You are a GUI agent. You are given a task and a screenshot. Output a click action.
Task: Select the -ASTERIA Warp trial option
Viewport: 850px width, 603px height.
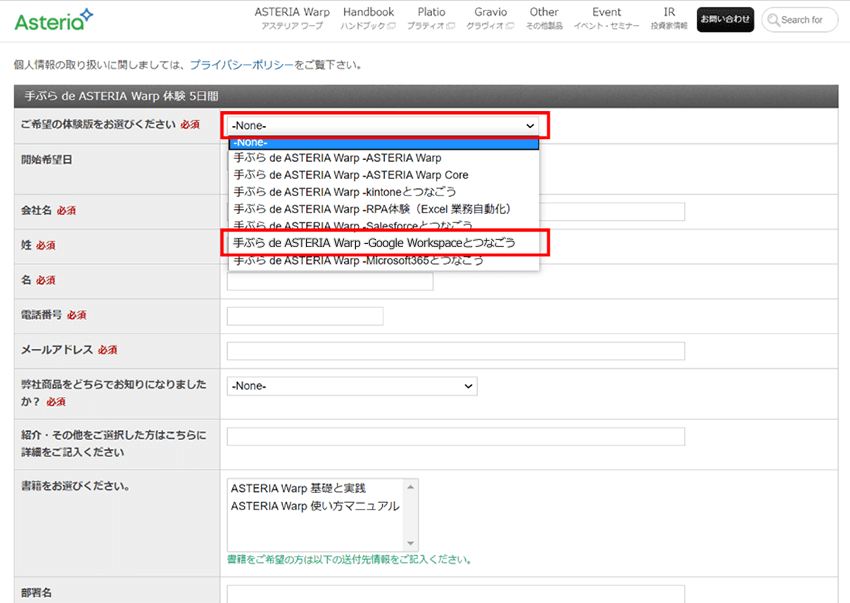click(384, 158)
